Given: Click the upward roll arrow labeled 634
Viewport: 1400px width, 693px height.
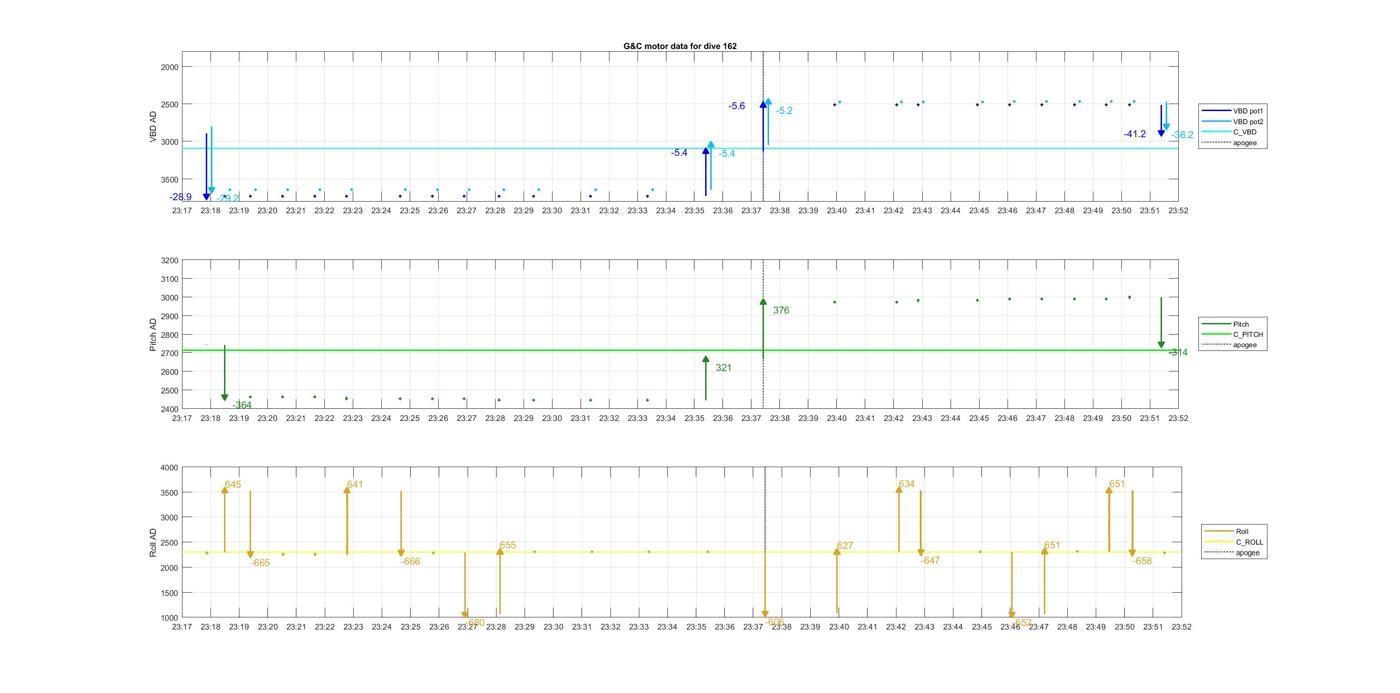Looking at the screenshot, I should [x=898, y=518].
